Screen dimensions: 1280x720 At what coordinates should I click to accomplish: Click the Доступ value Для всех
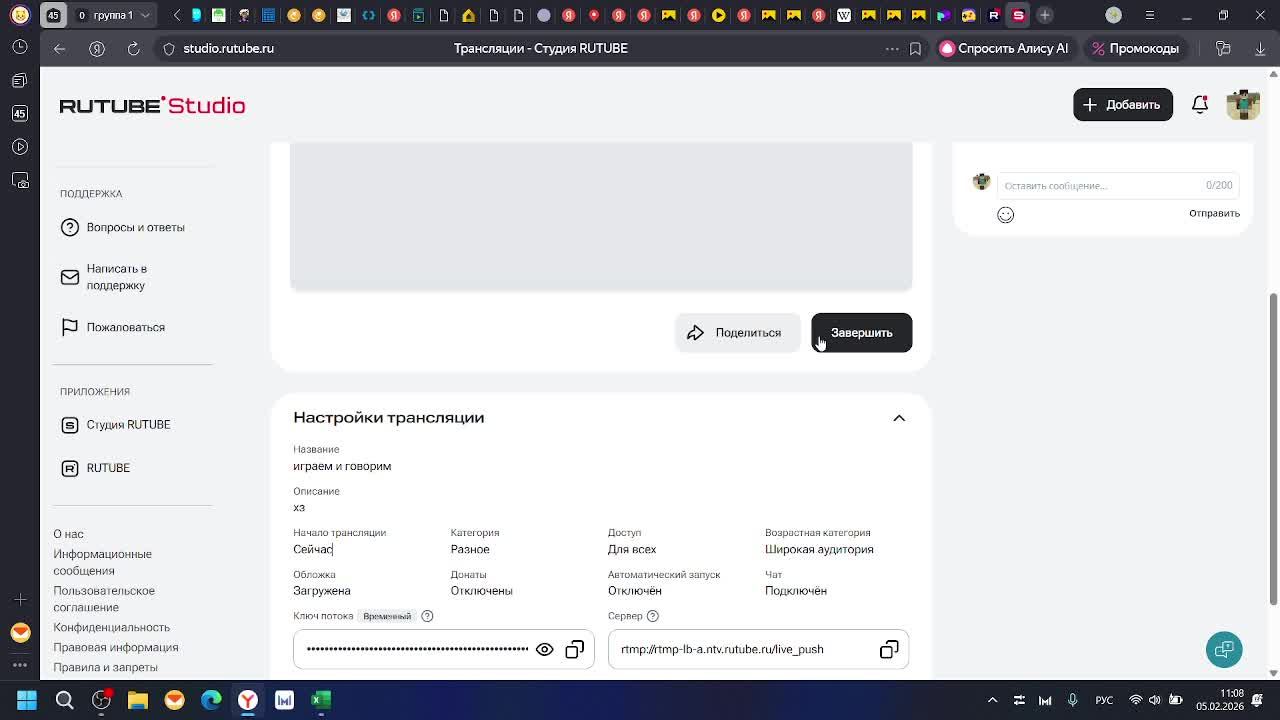[x=632, y=549]
